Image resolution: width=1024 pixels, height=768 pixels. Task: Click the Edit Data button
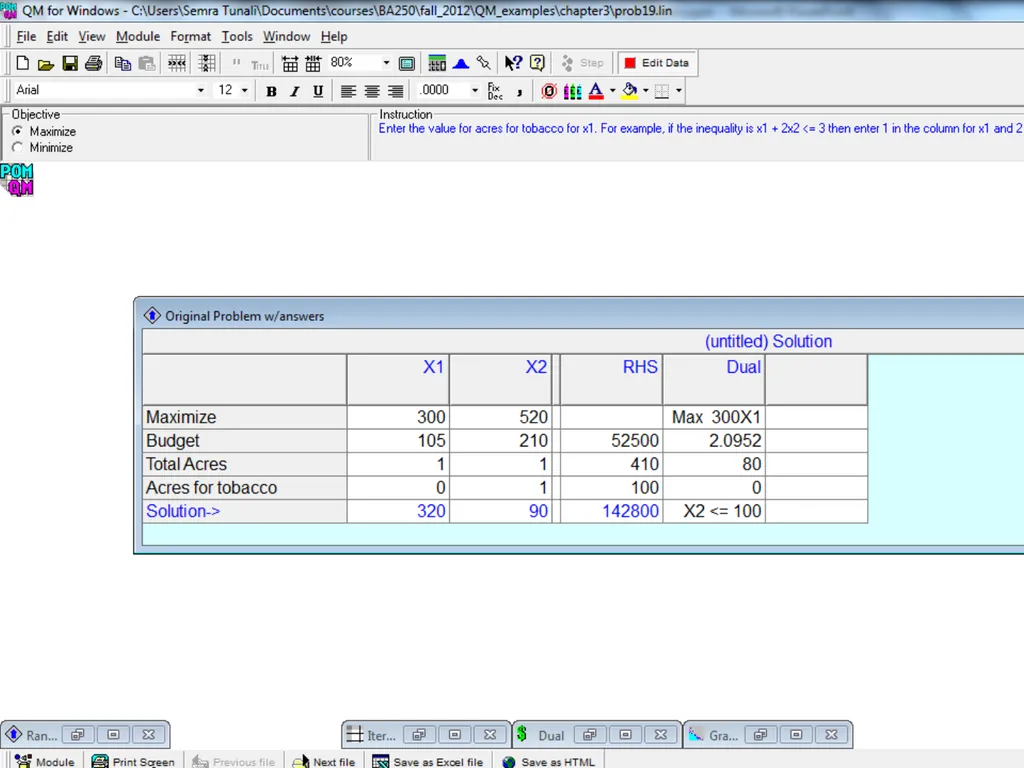(x=657, y=63)
